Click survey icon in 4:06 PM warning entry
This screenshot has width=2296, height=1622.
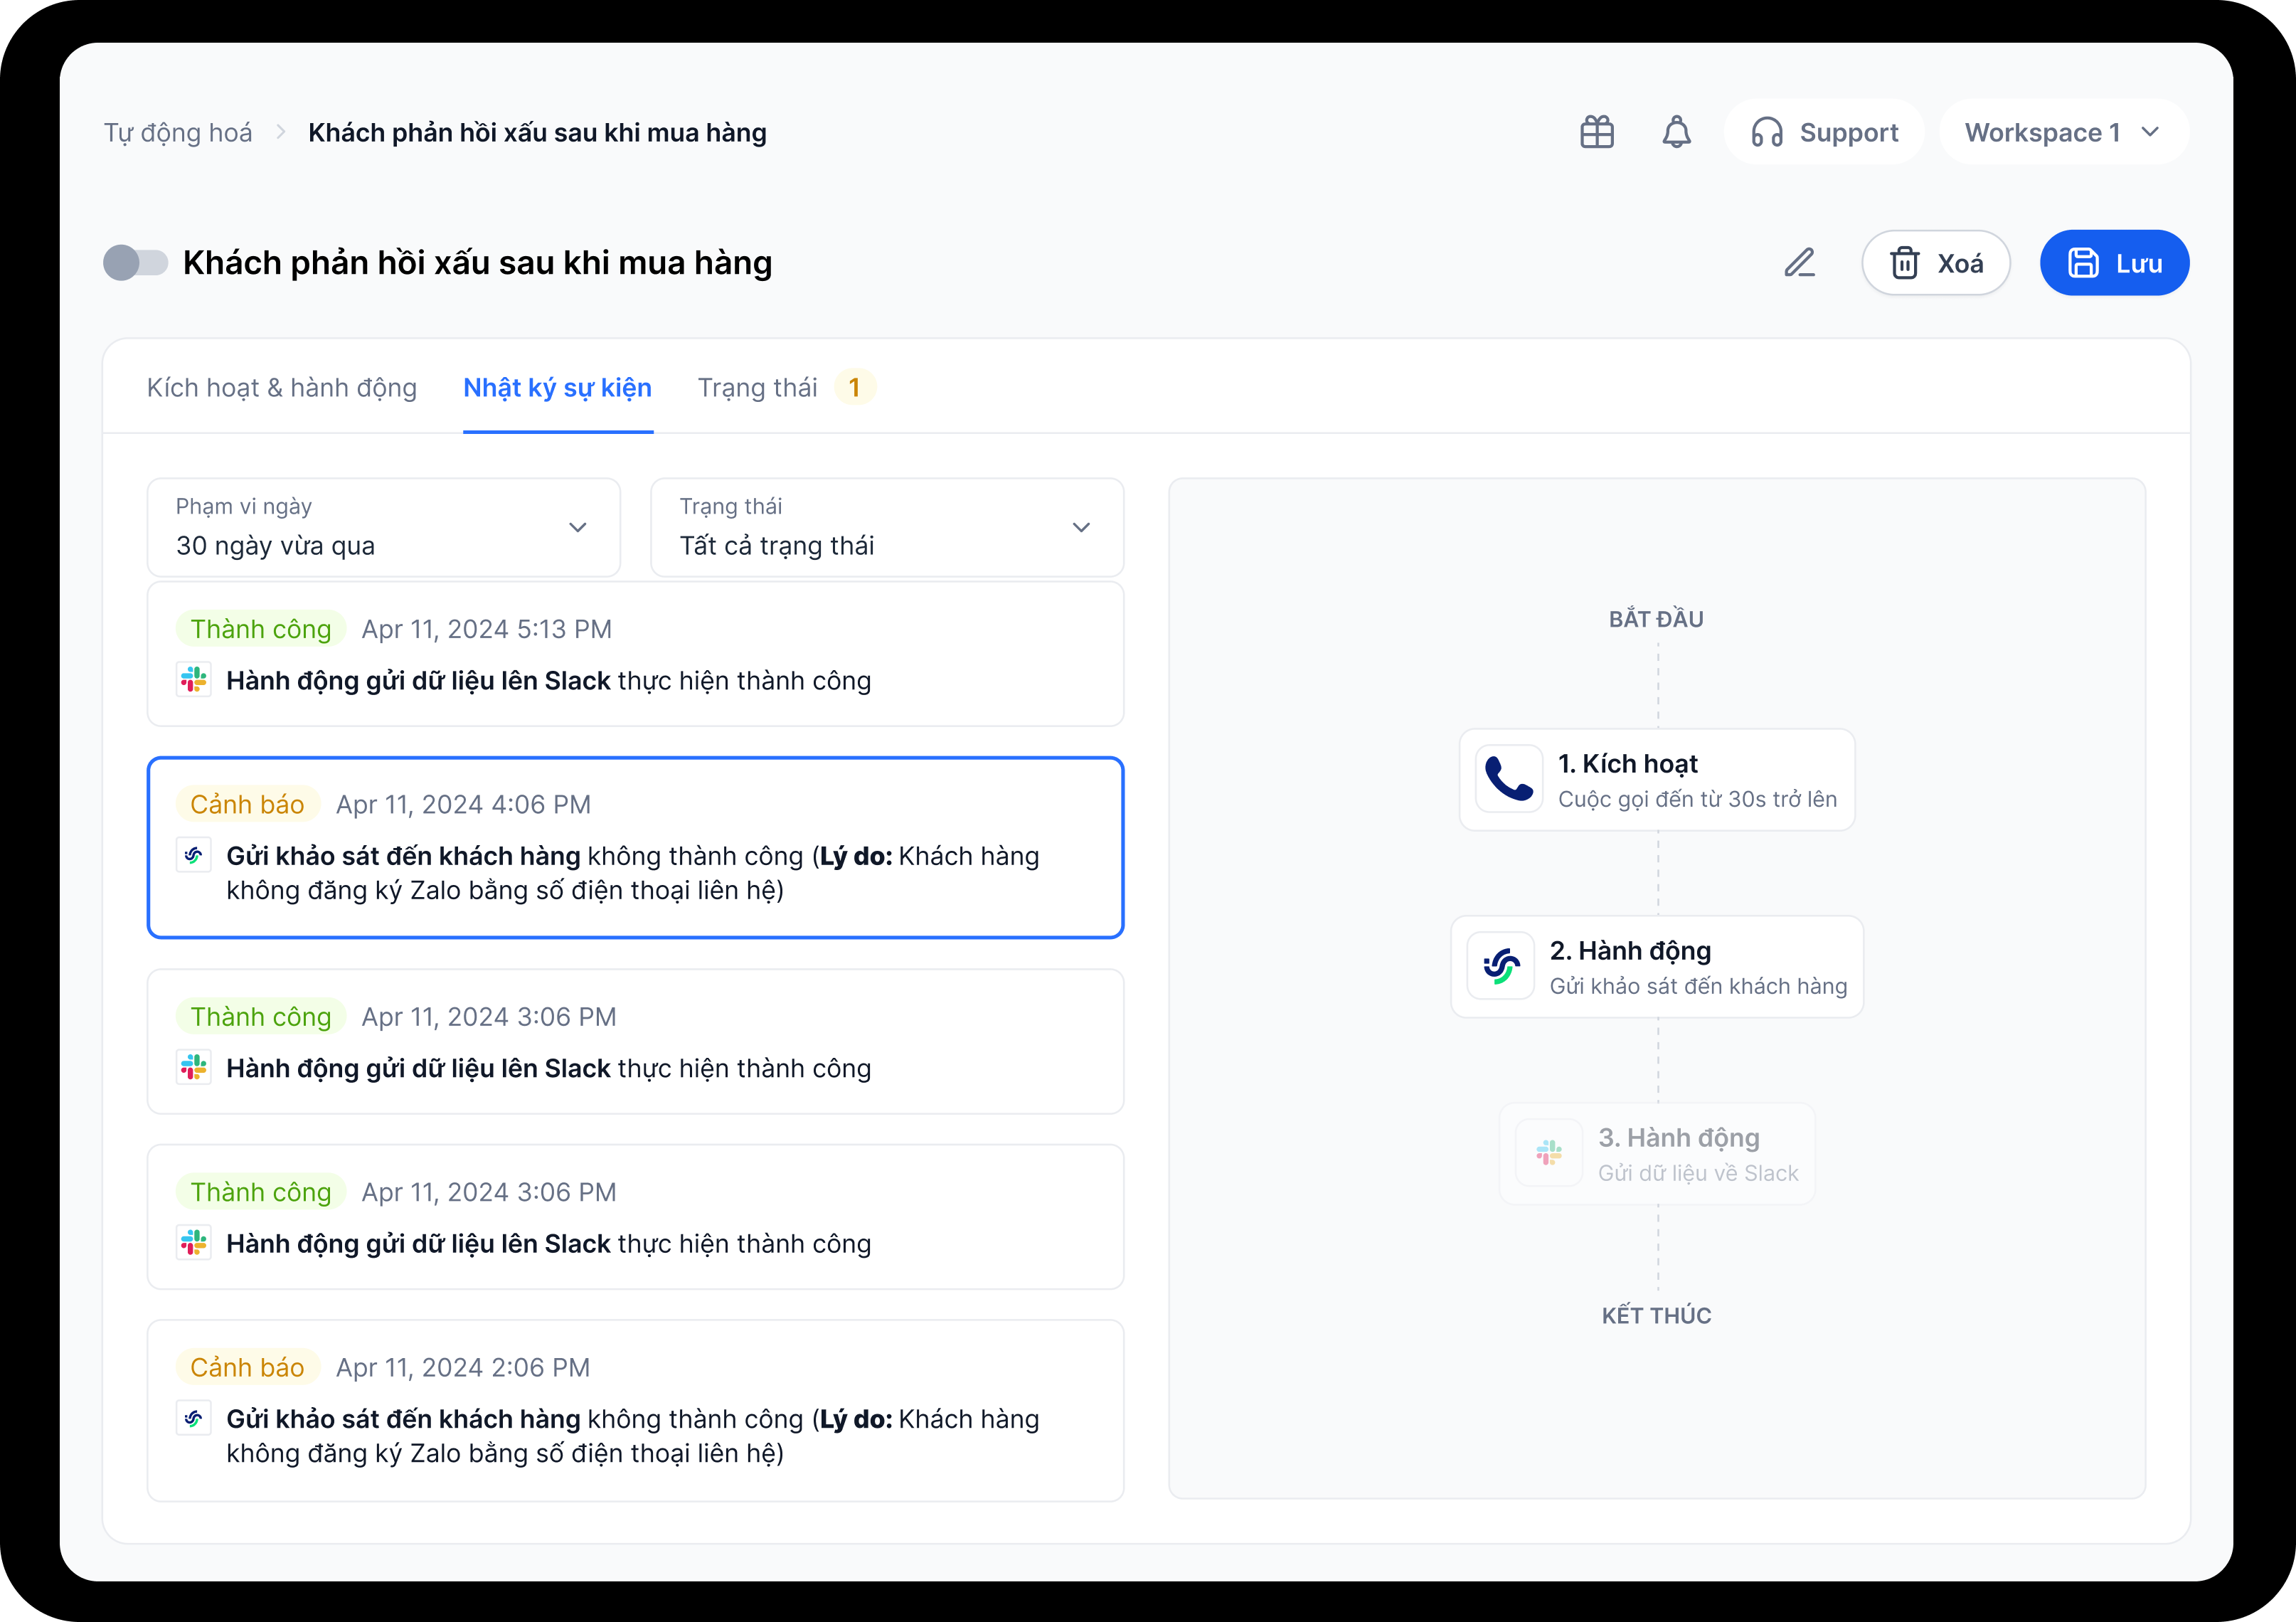(194, 855)
